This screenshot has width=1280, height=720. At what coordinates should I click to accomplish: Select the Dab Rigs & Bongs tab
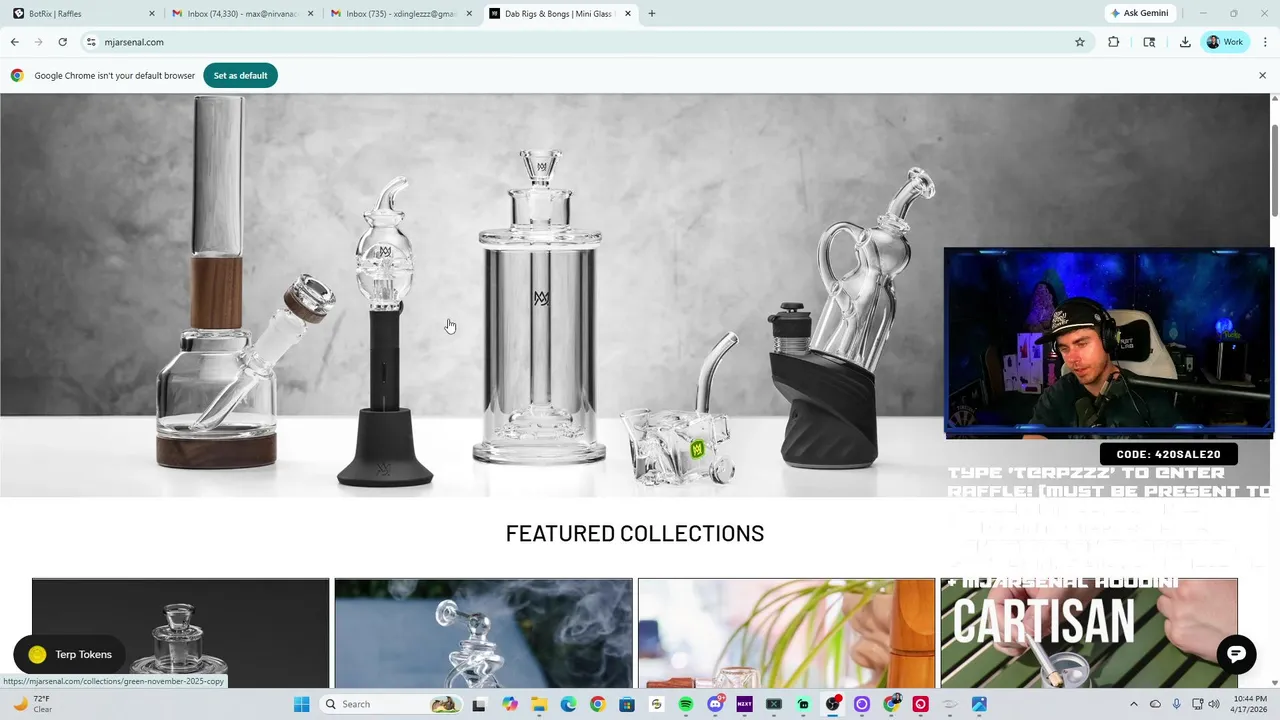click(x=560, y=14)
